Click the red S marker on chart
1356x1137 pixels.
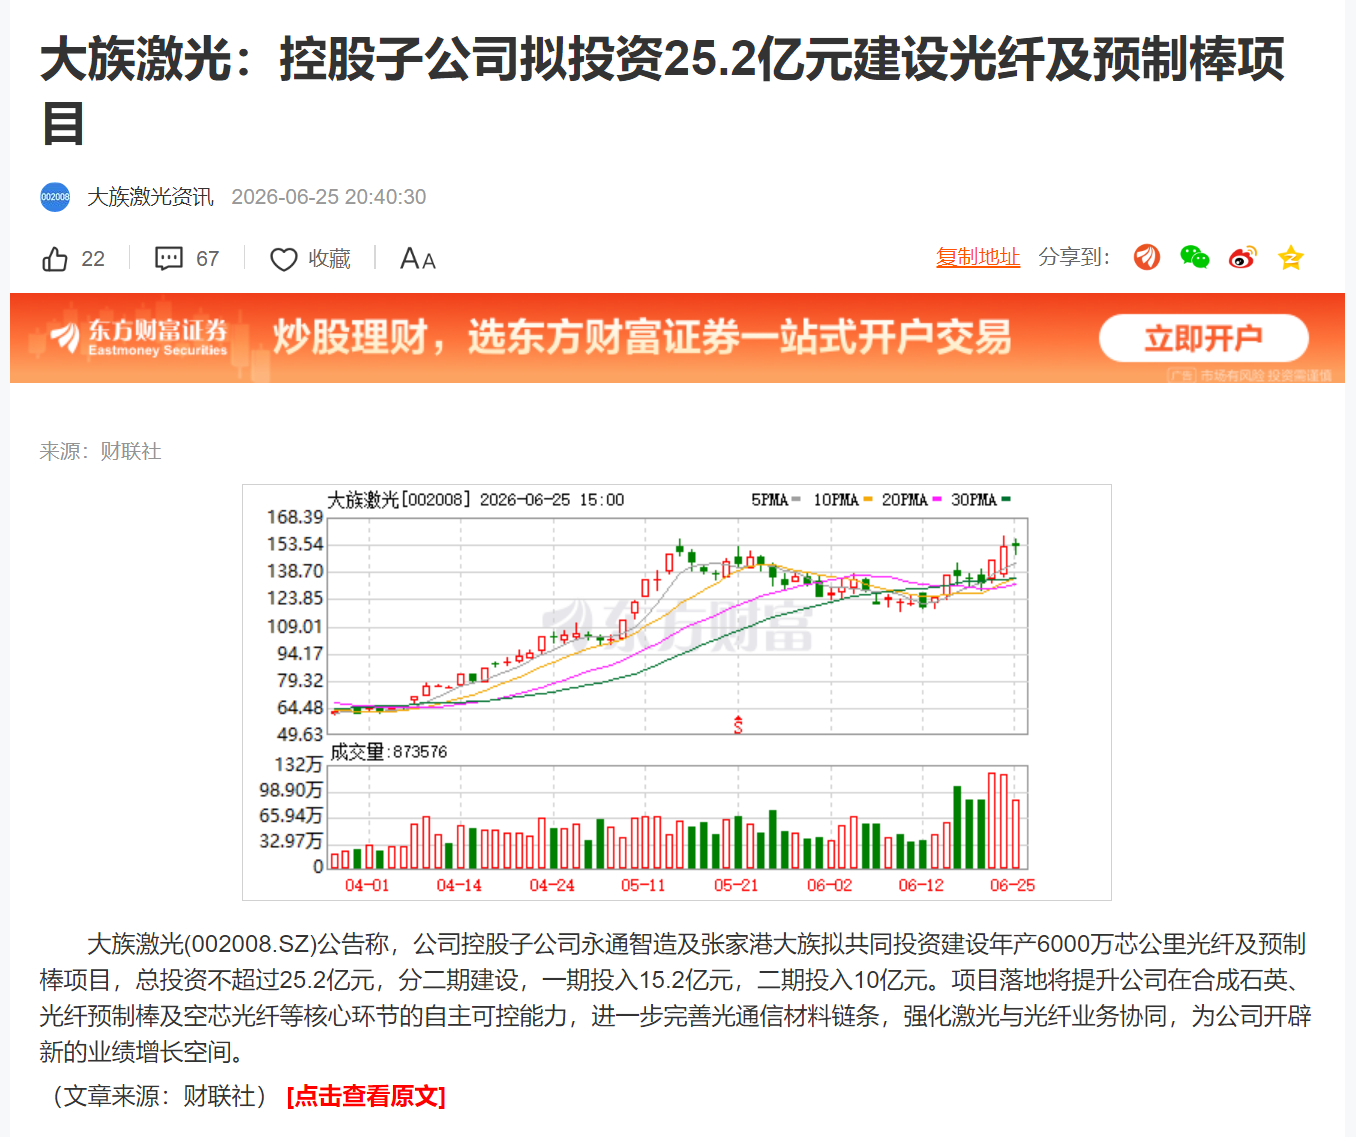[738, 725]
